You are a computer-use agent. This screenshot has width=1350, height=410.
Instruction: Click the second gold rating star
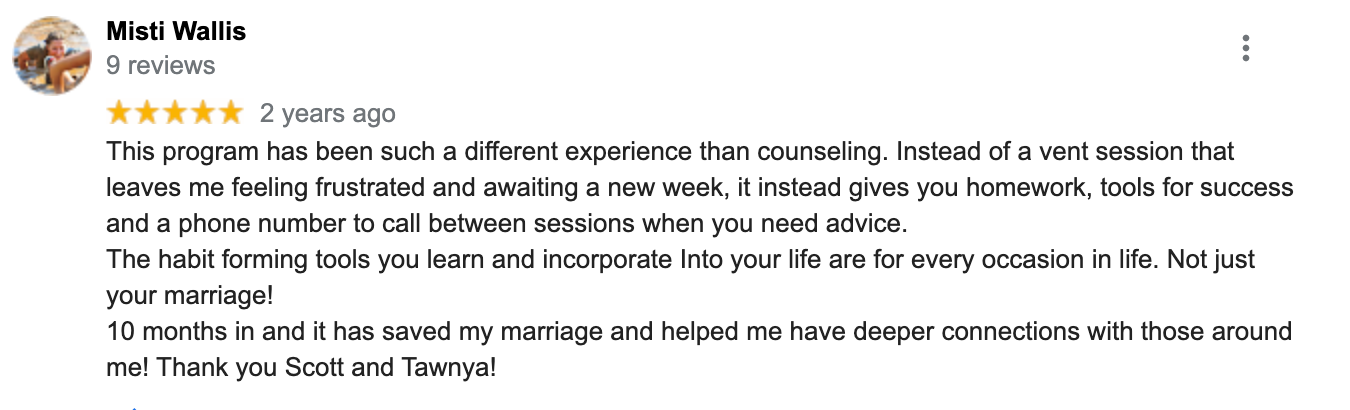pyautogui.click(x=148, y=113)
